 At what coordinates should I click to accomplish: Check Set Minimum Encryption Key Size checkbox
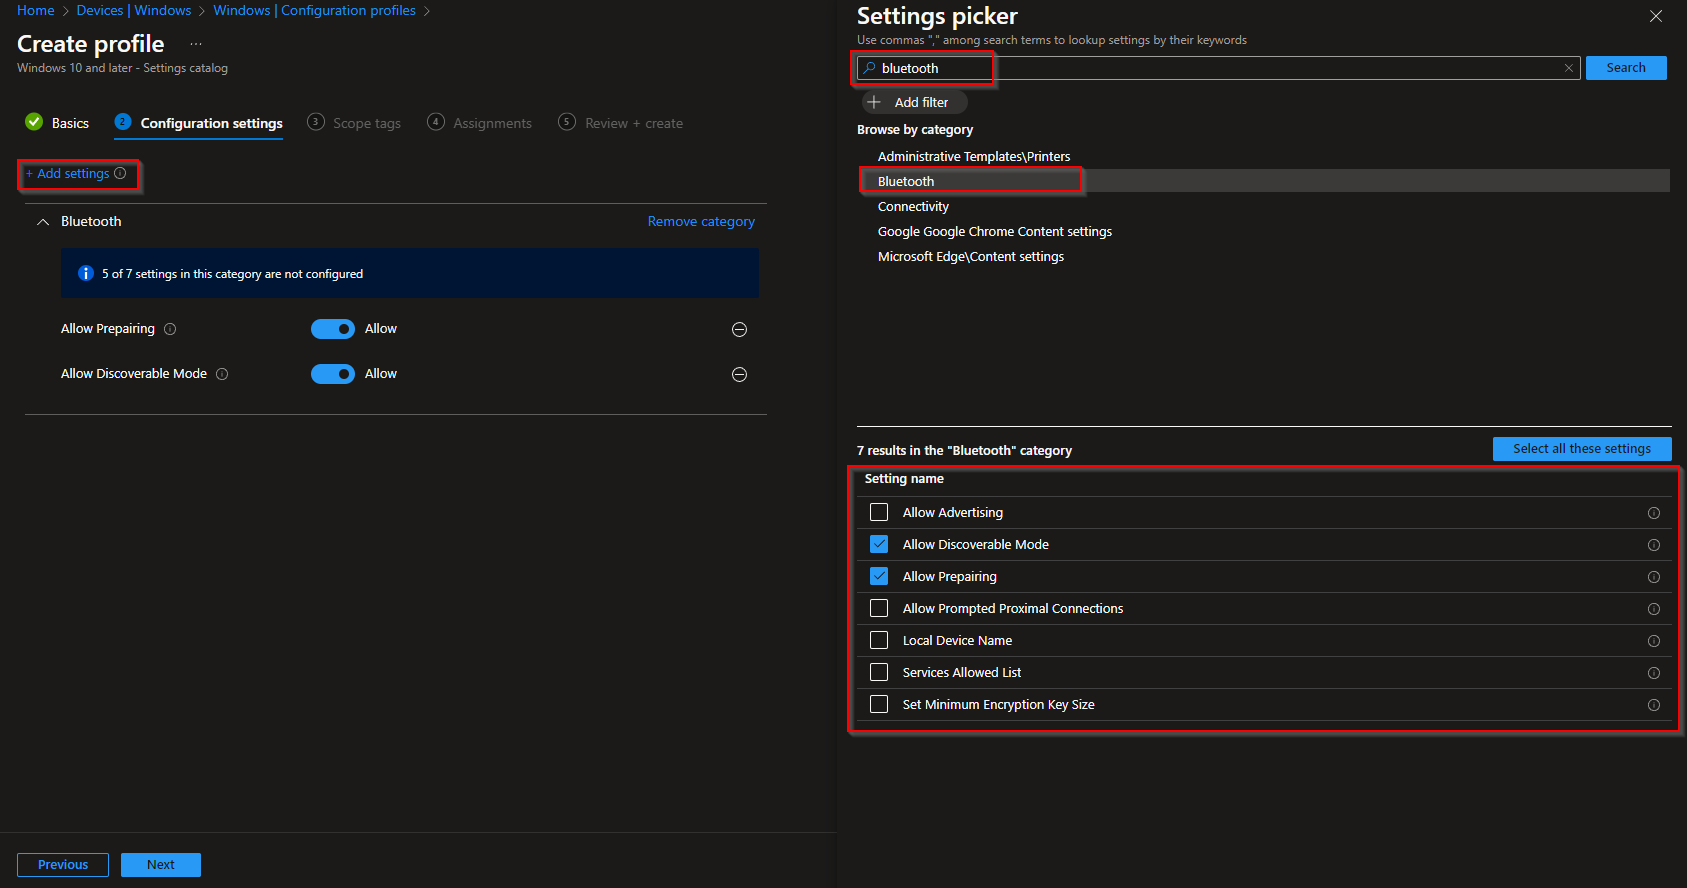pos(879,704)
